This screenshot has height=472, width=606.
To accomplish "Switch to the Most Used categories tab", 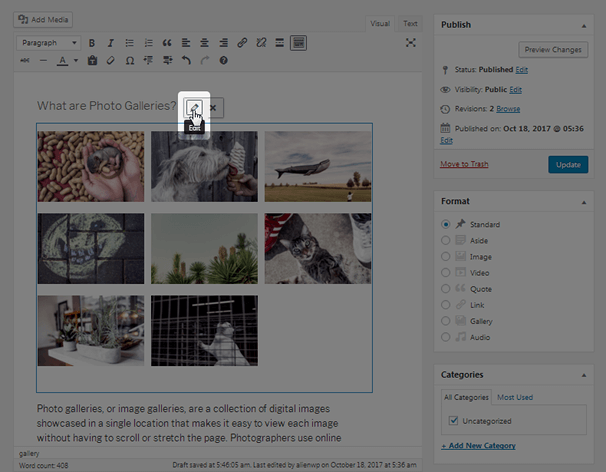I will [x=515, y=397].
